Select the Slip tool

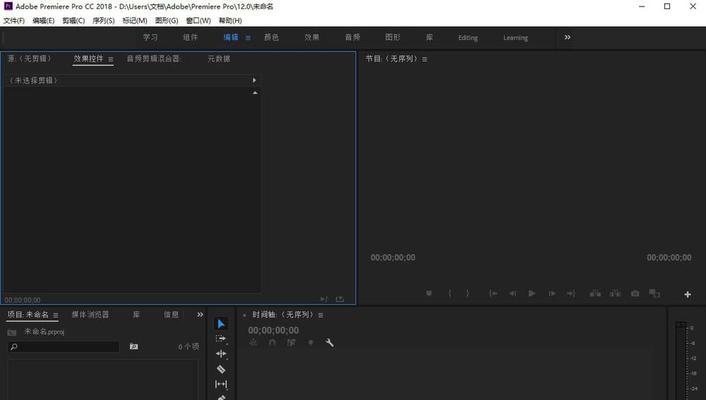pos(221,384)
